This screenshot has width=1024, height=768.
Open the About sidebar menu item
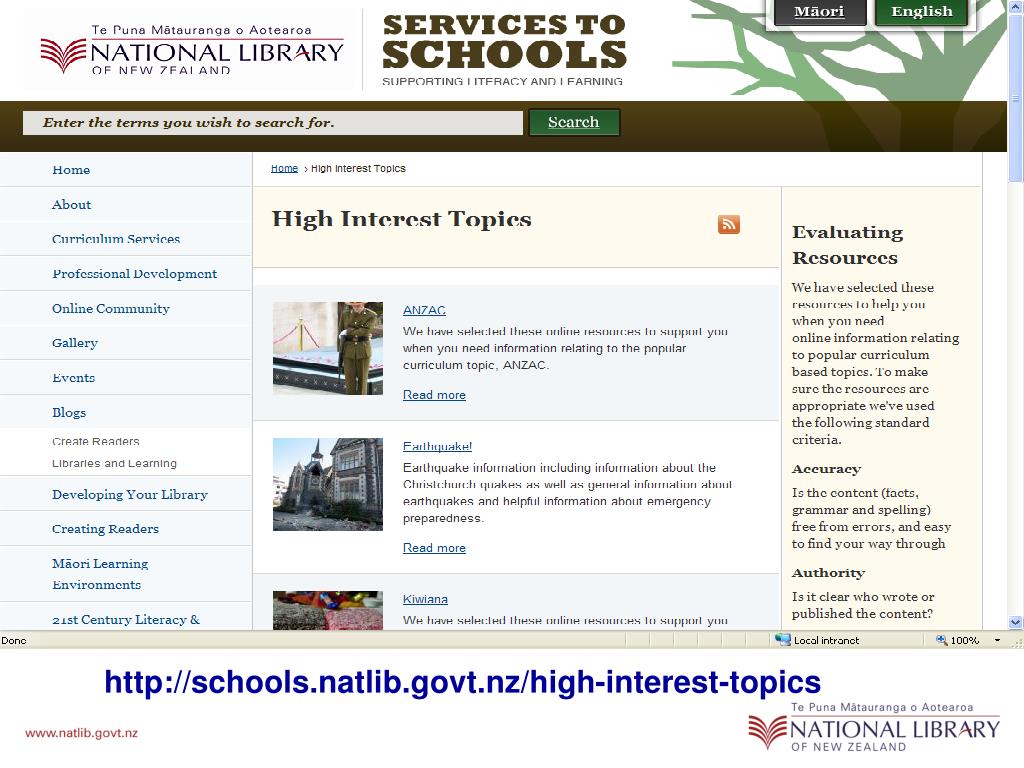coord(71,204)
